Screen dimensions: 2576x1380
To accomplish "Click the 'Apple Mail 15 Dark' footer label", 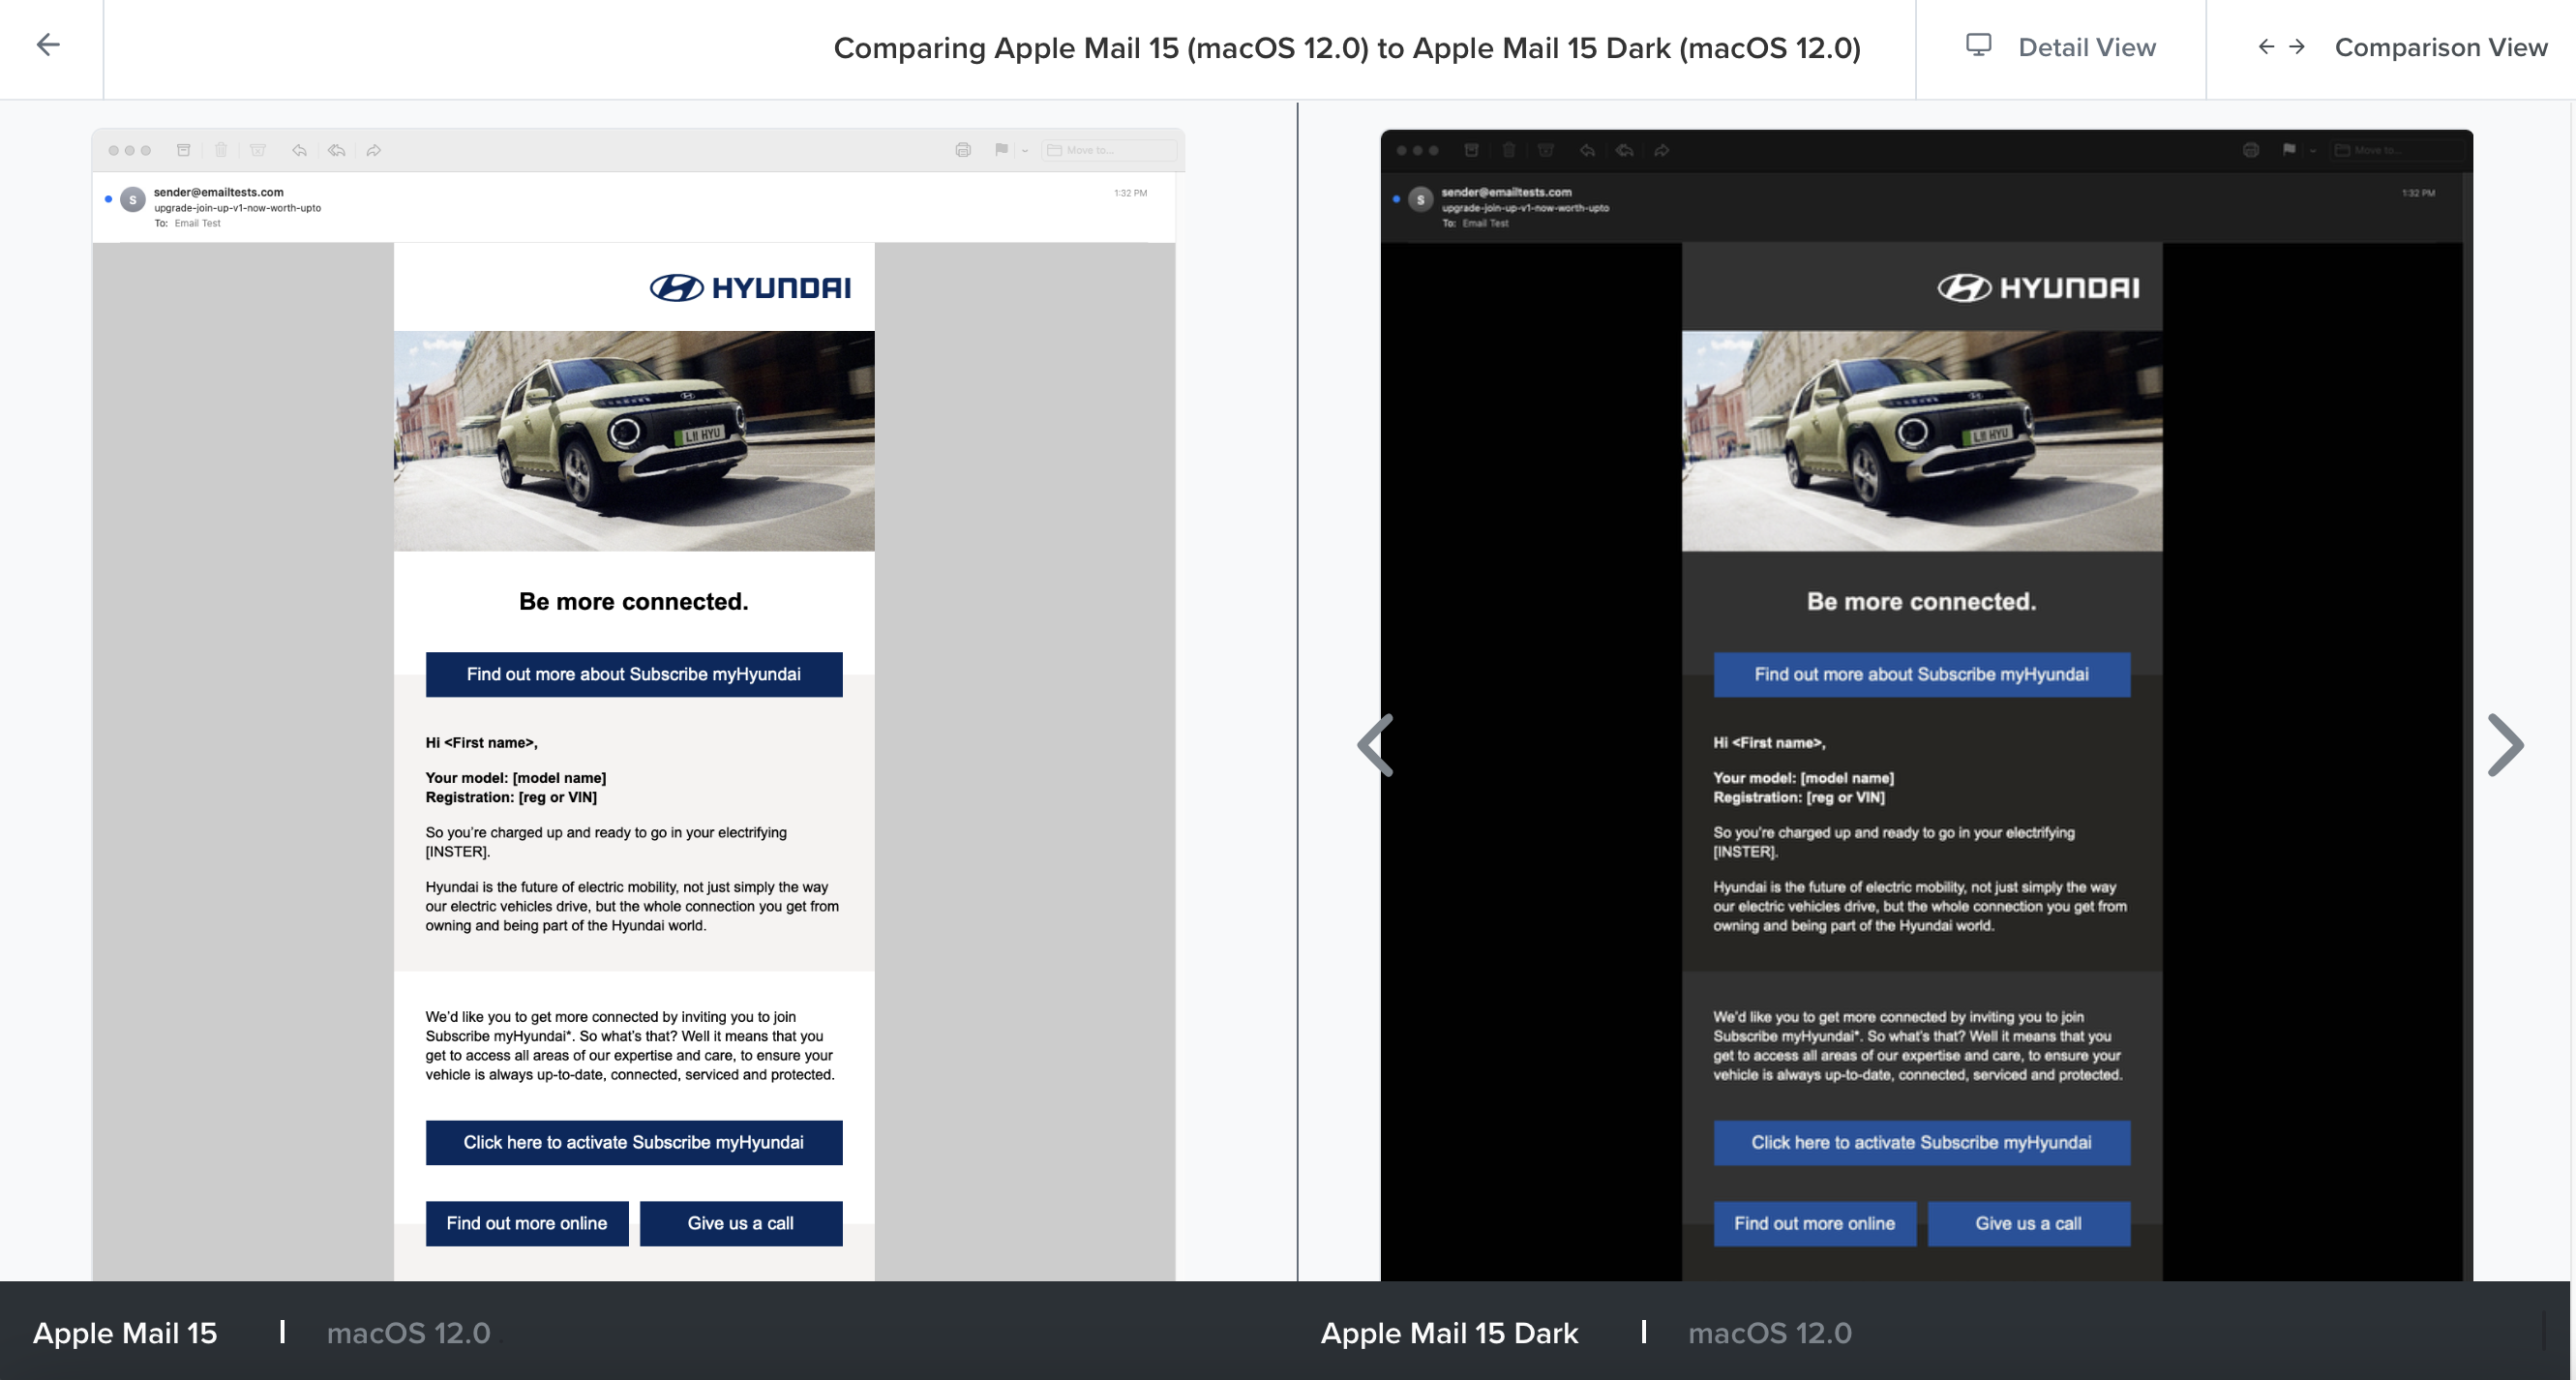I will click(x=1449, y=1333).
